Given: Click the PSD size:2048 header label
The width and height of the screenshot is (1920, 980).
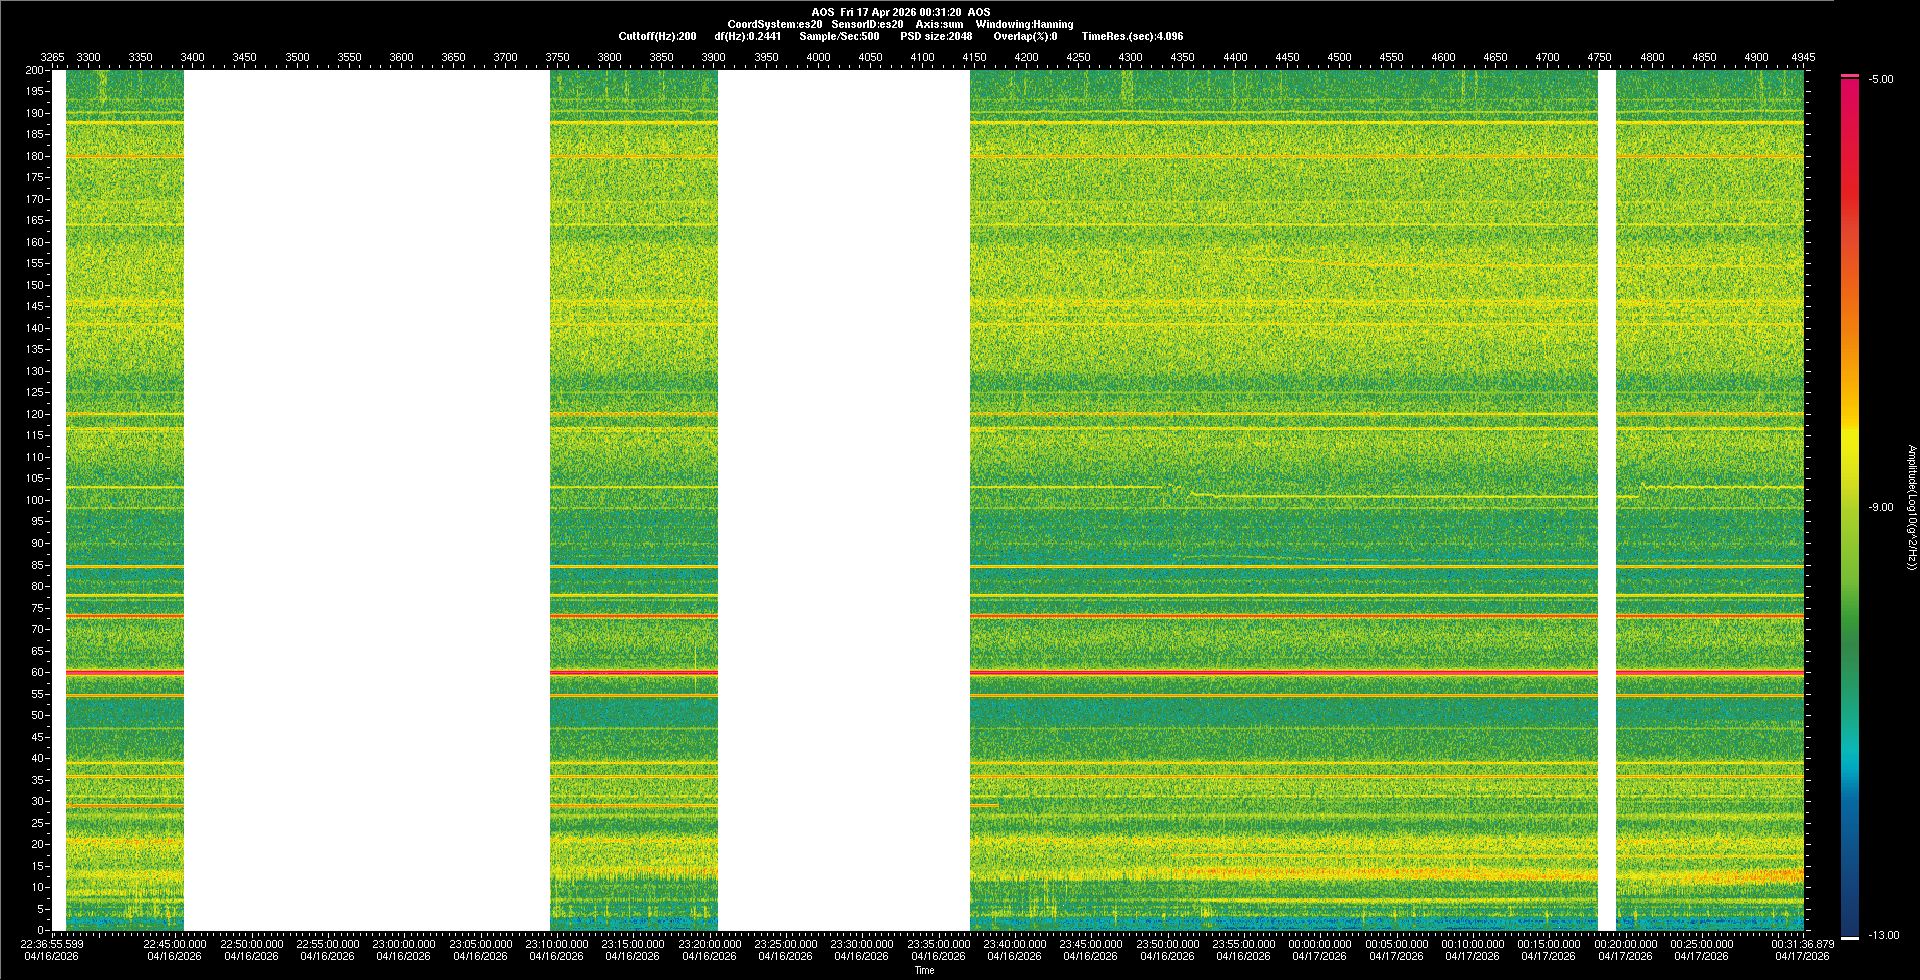Looking at the screenshot, I should (x=935, y=36).
